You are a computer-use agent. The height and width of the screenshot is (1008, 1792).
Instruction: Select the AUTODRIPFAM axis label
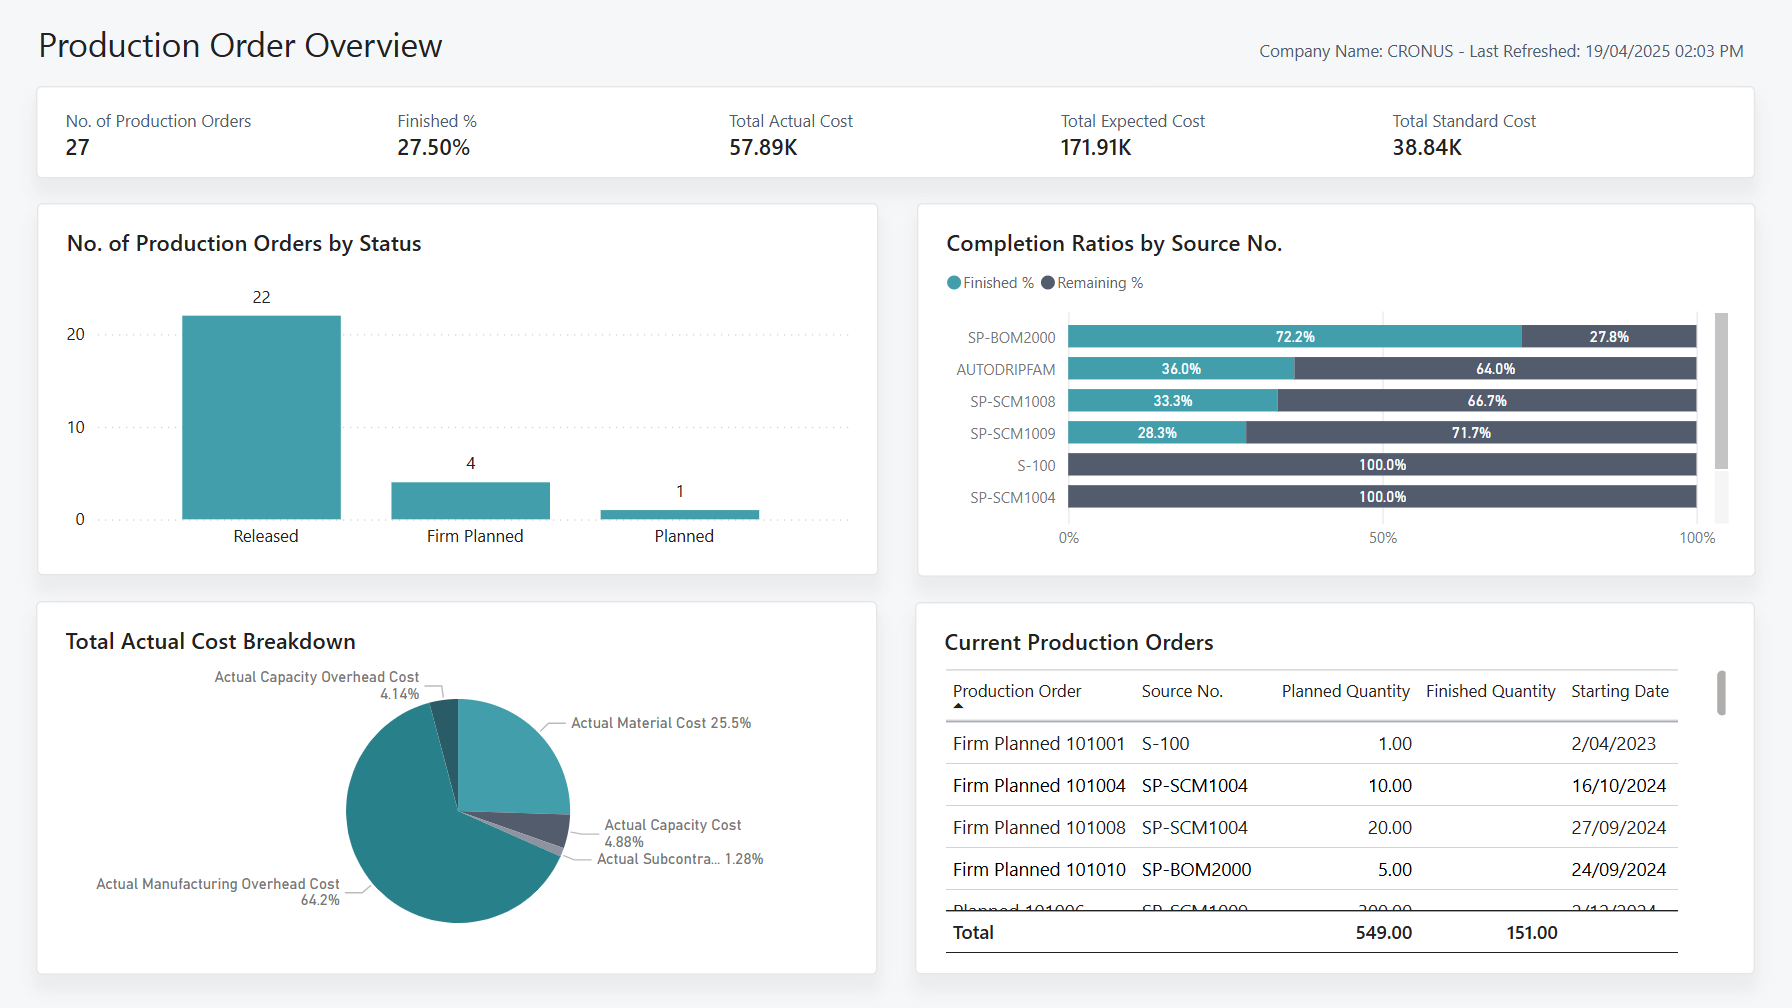point(1005,369)
